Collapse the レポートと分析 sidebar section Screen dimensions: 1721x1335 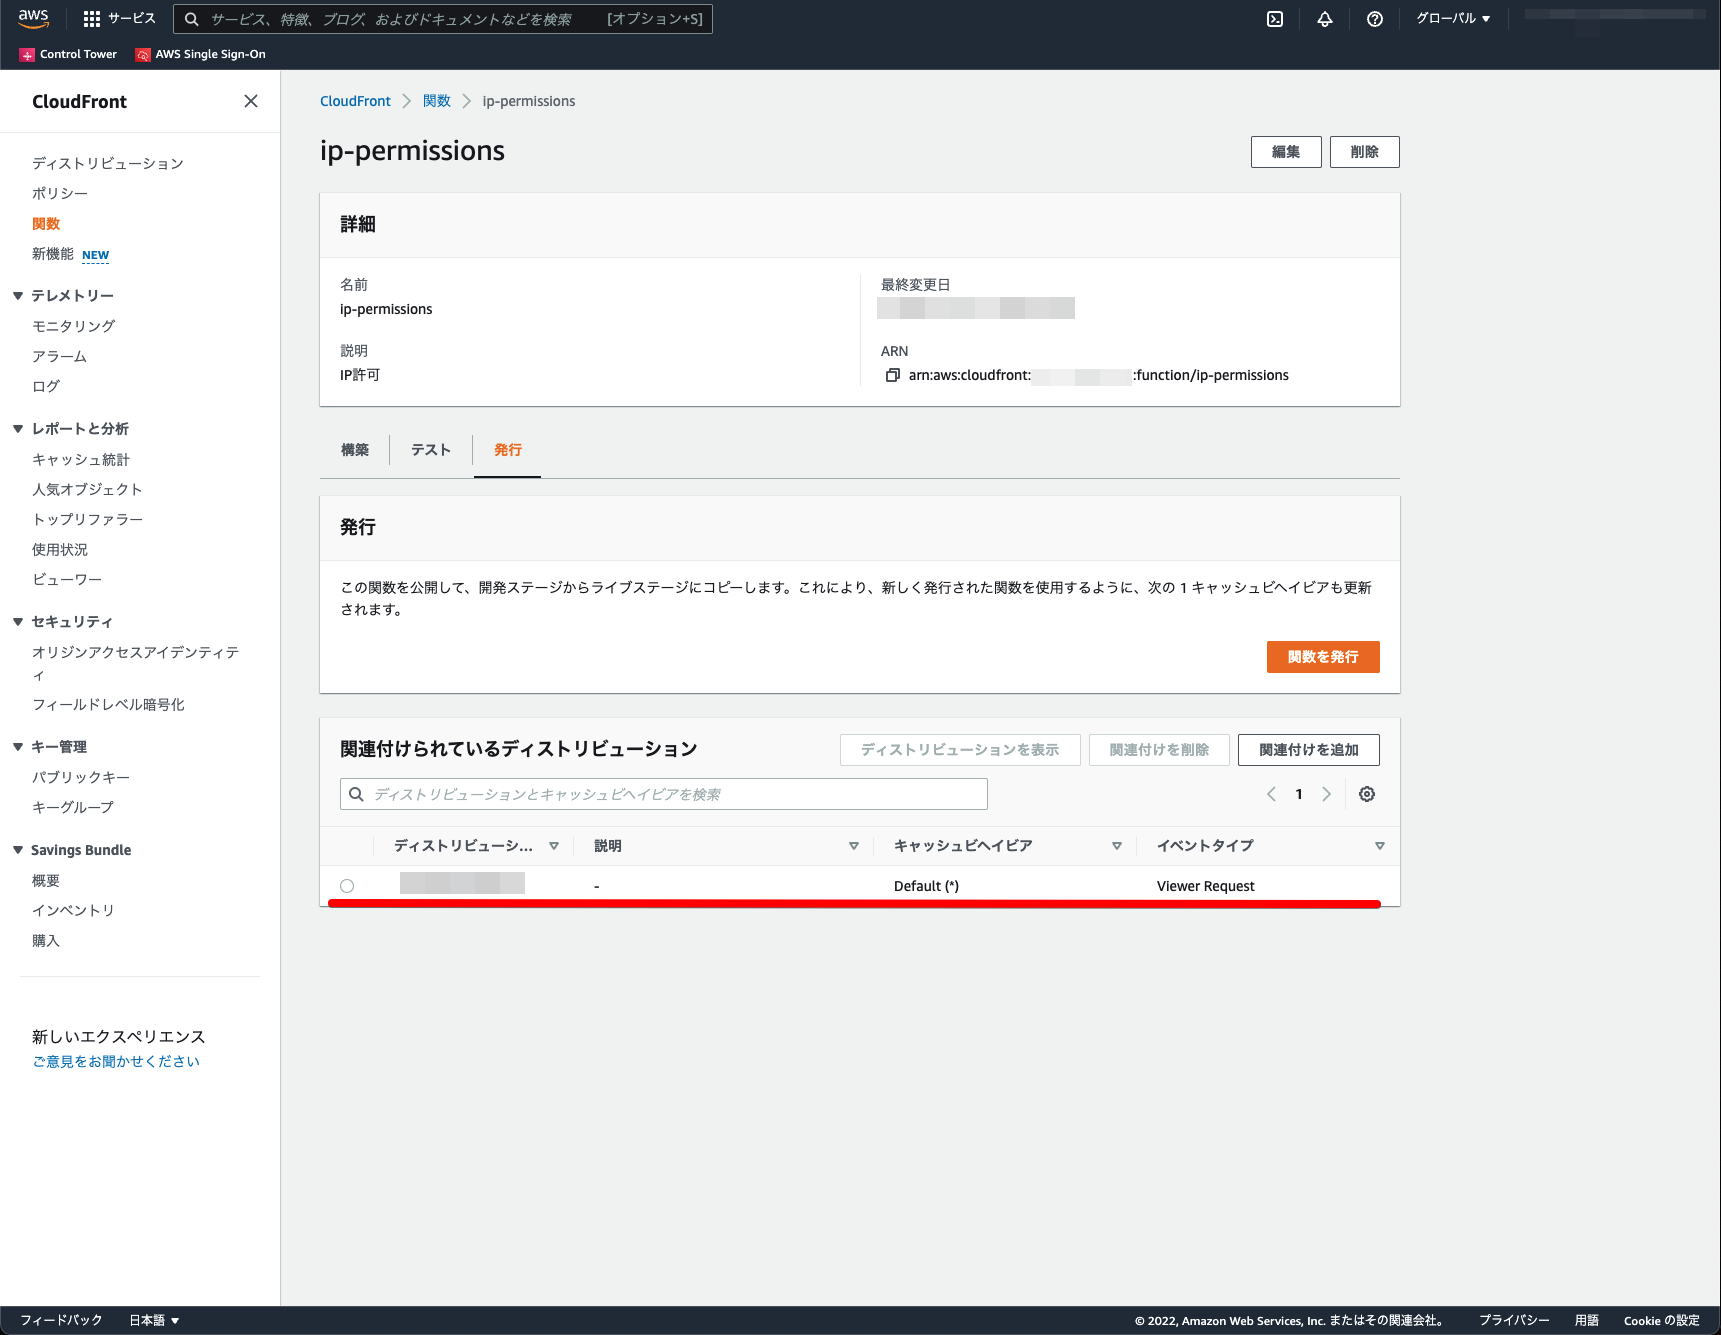click(x=18, y=429)
